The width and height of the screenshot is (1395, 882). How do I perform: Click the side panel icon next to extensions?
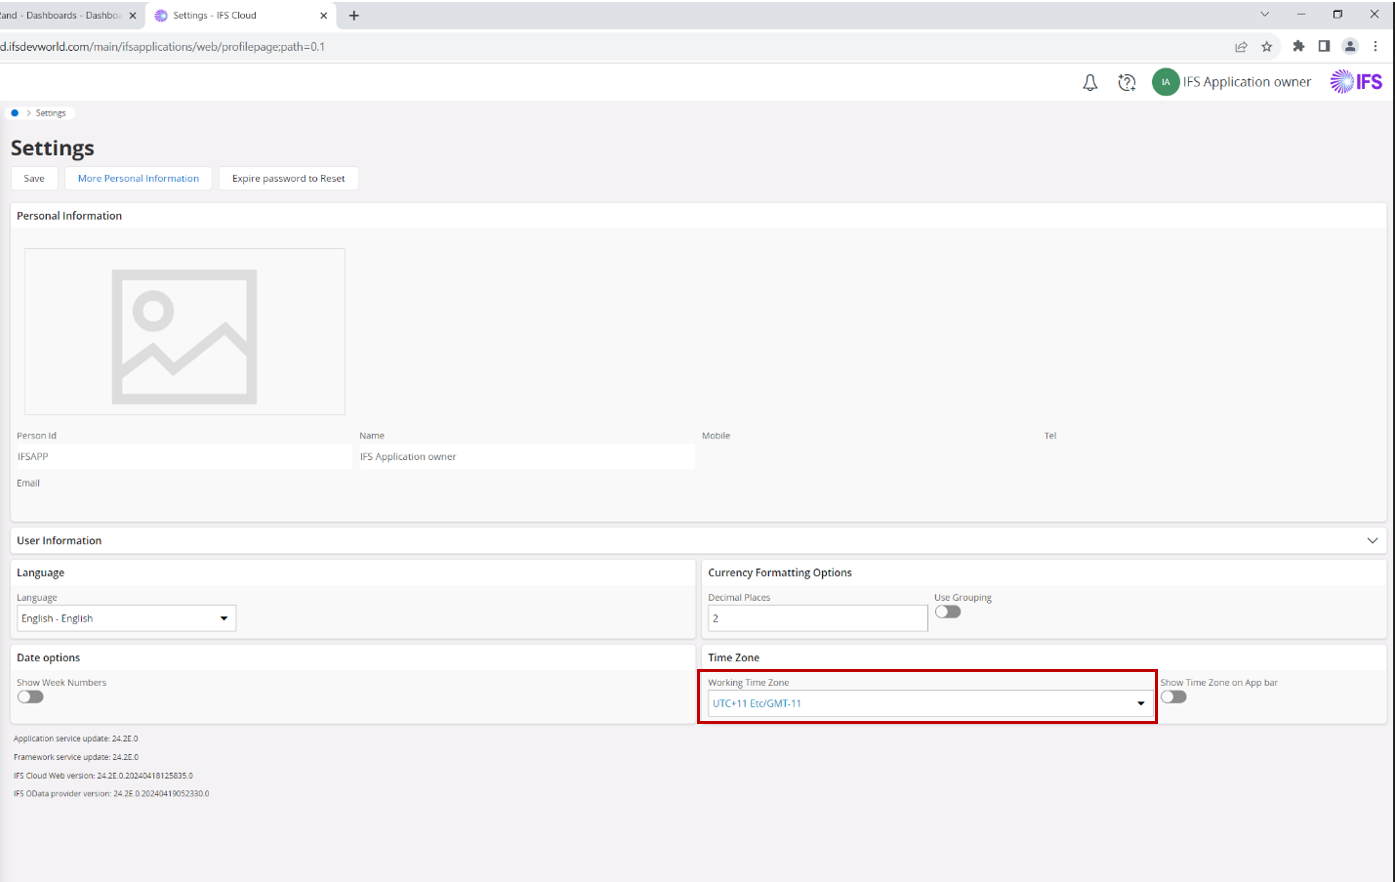click(x=1324, y=46)
